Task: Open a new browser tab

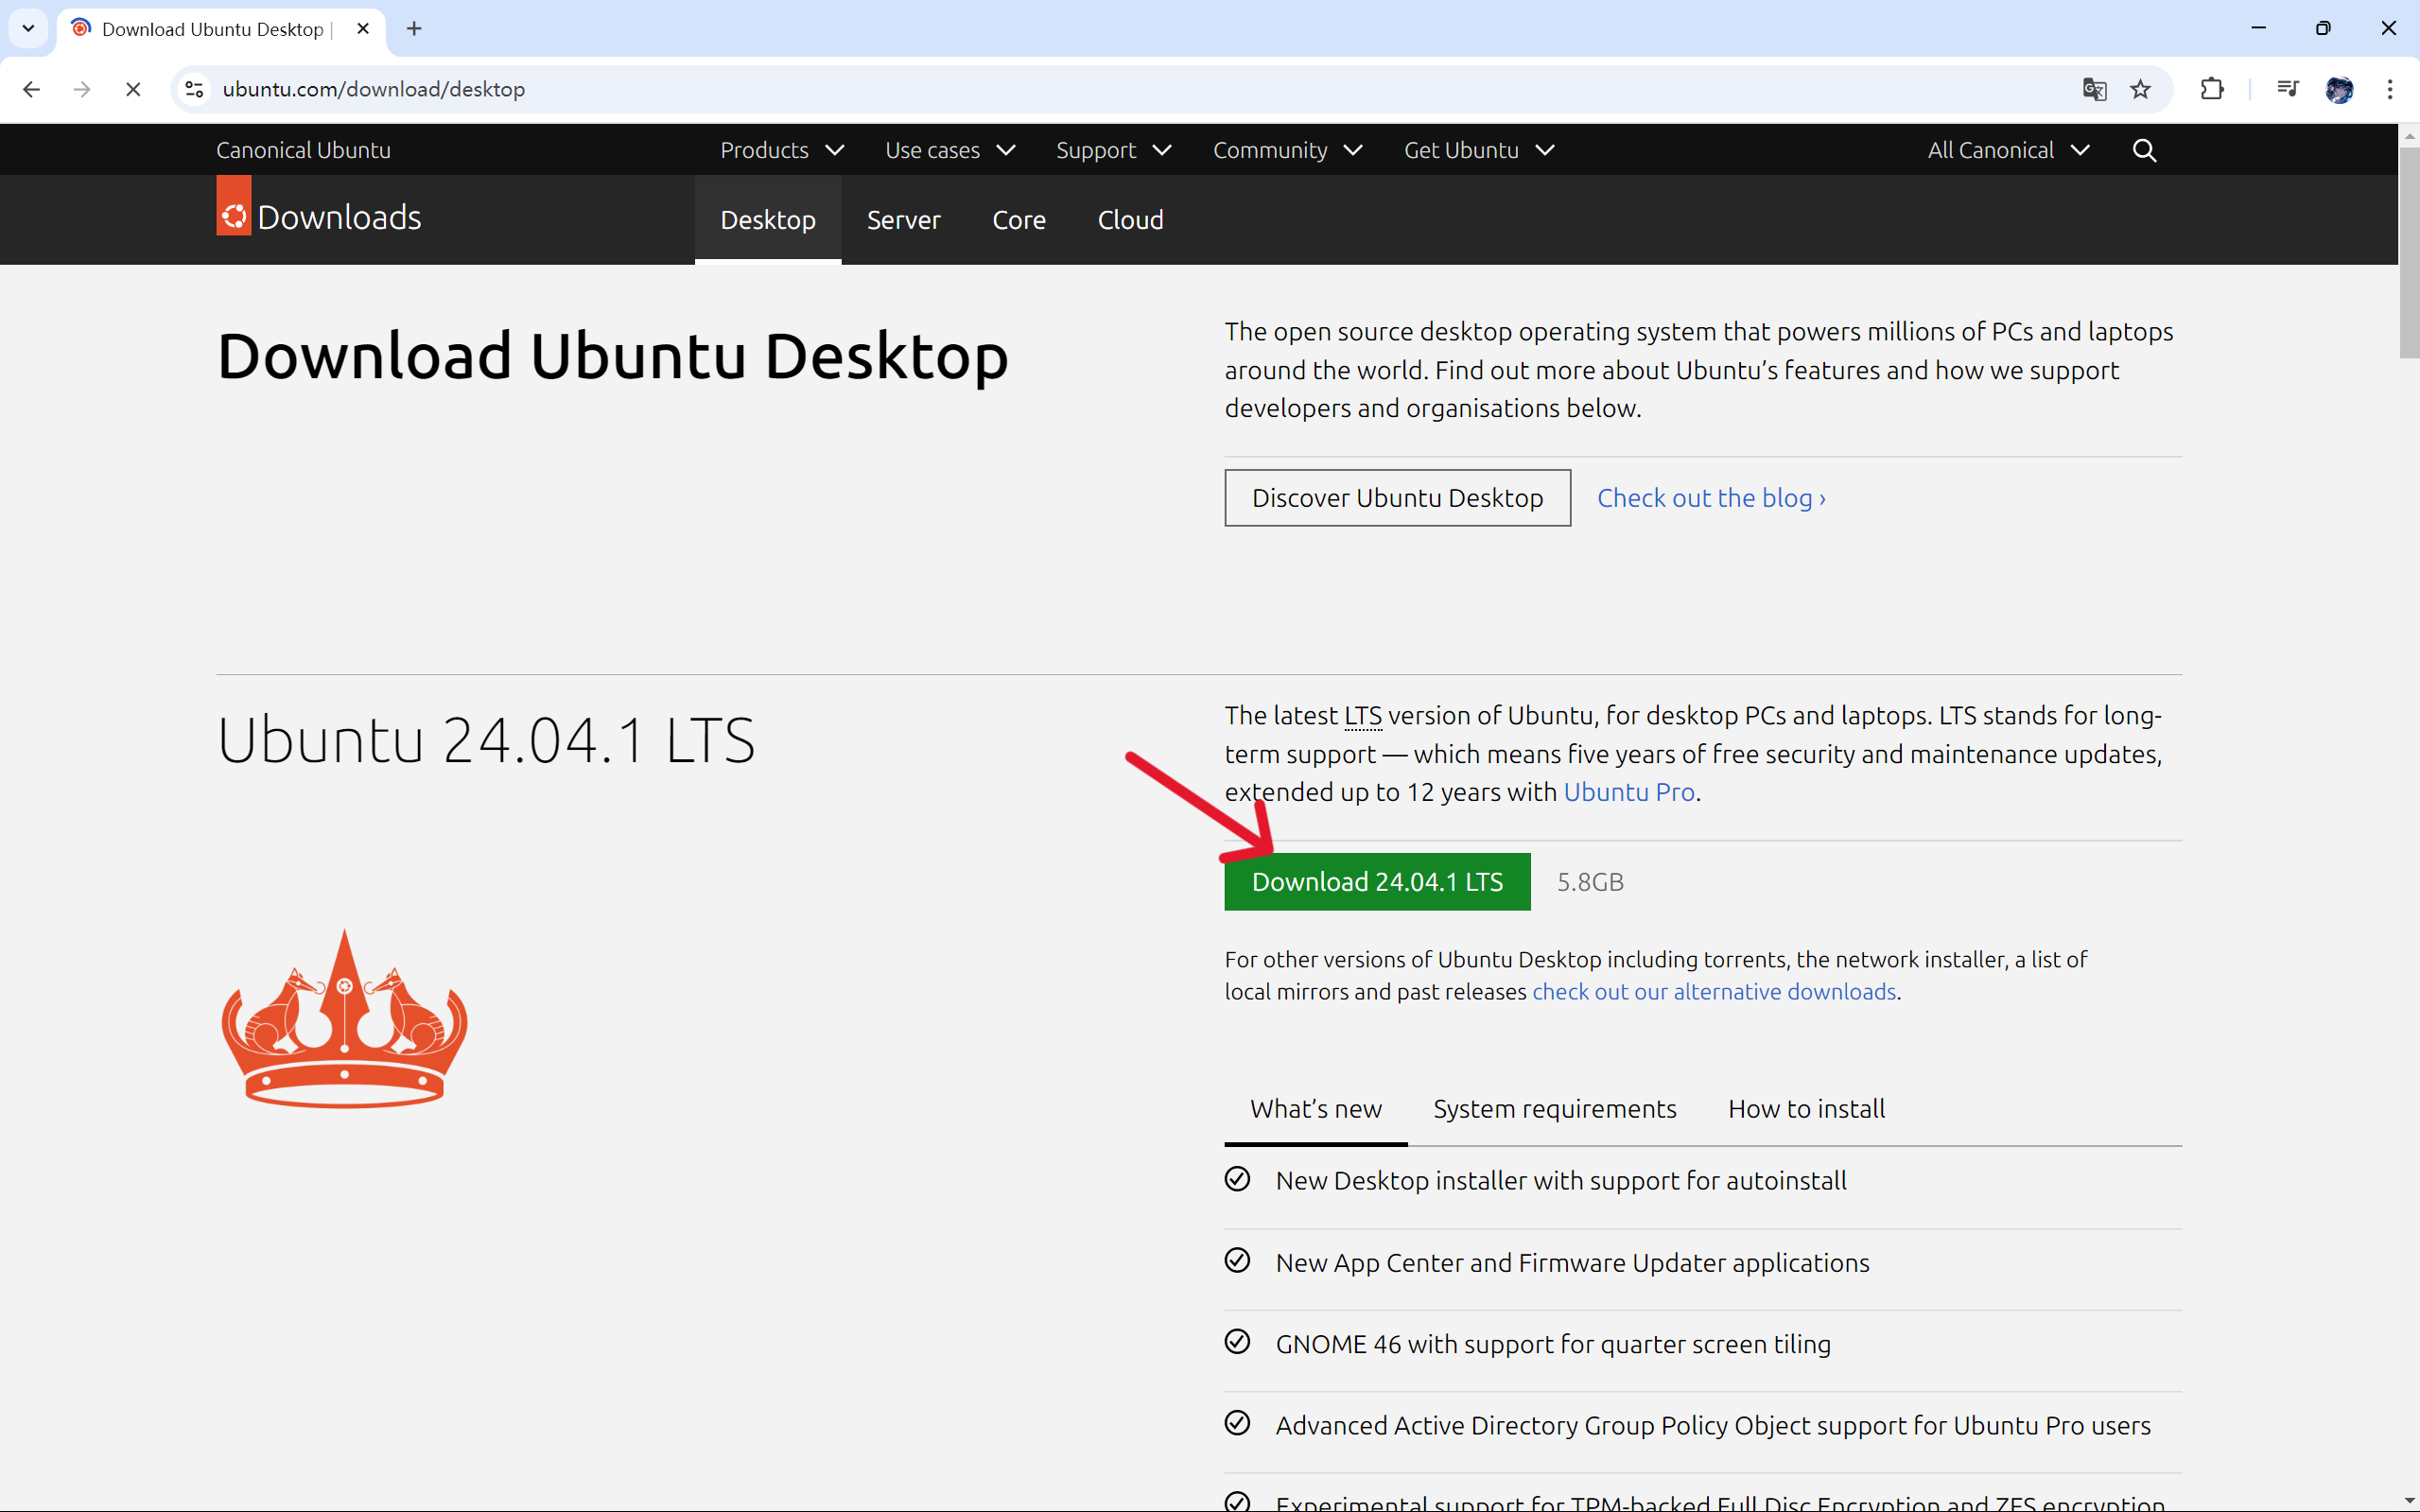Action: pos(414,29)
